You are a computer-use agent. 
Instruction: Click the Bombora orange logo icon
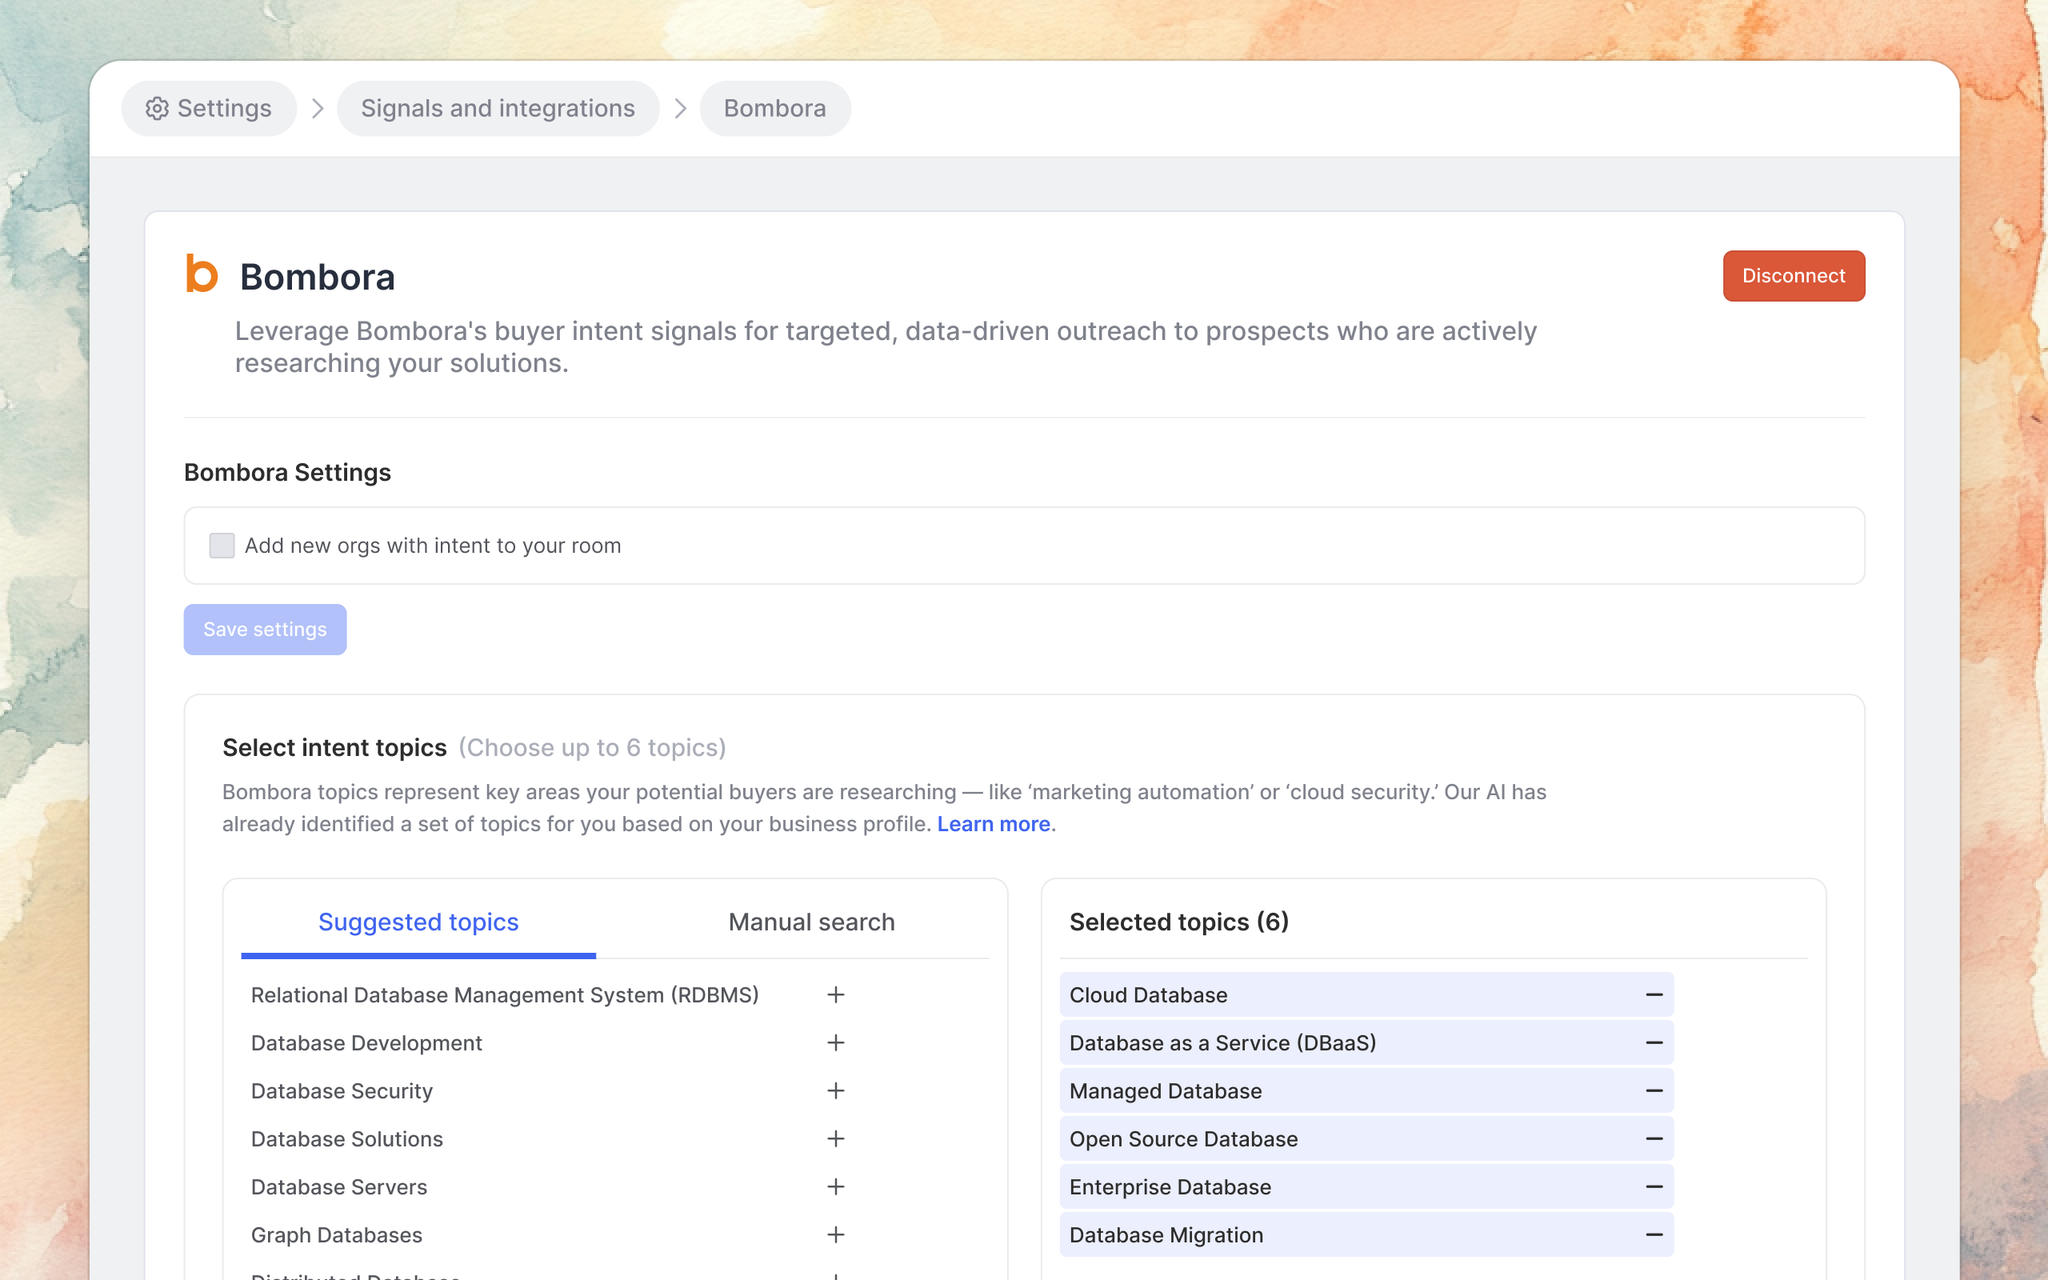(x=202, y=274)
